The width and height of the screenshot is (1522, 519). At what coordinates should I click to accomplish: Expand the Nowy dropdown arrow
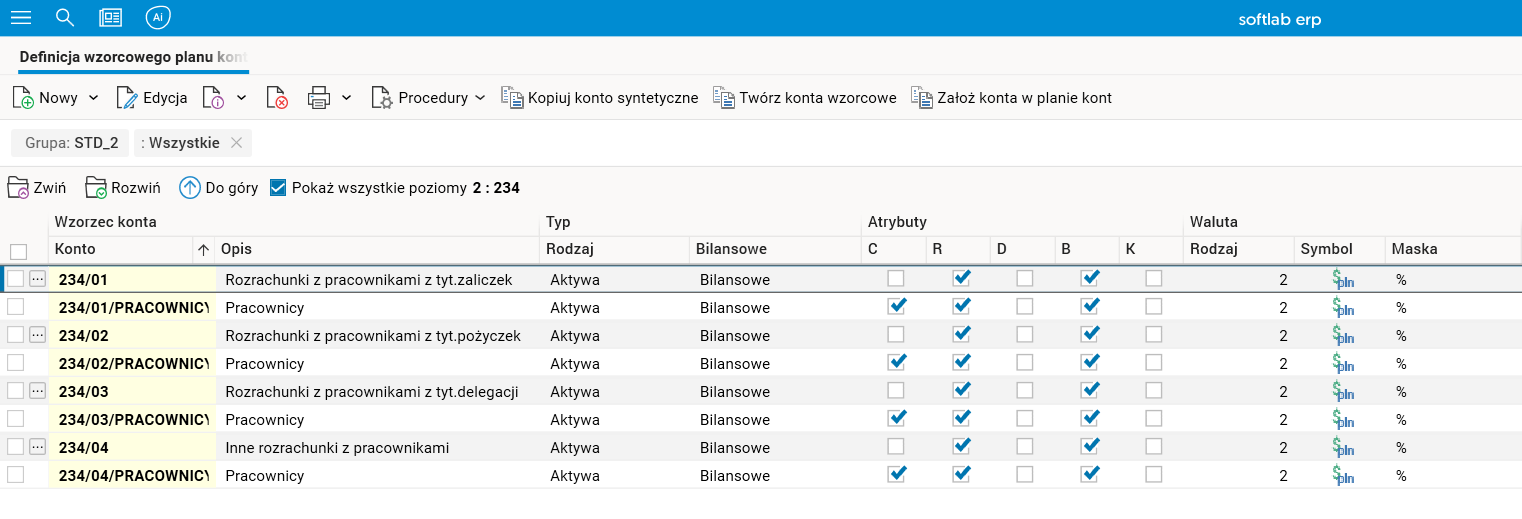pos(94,98)
